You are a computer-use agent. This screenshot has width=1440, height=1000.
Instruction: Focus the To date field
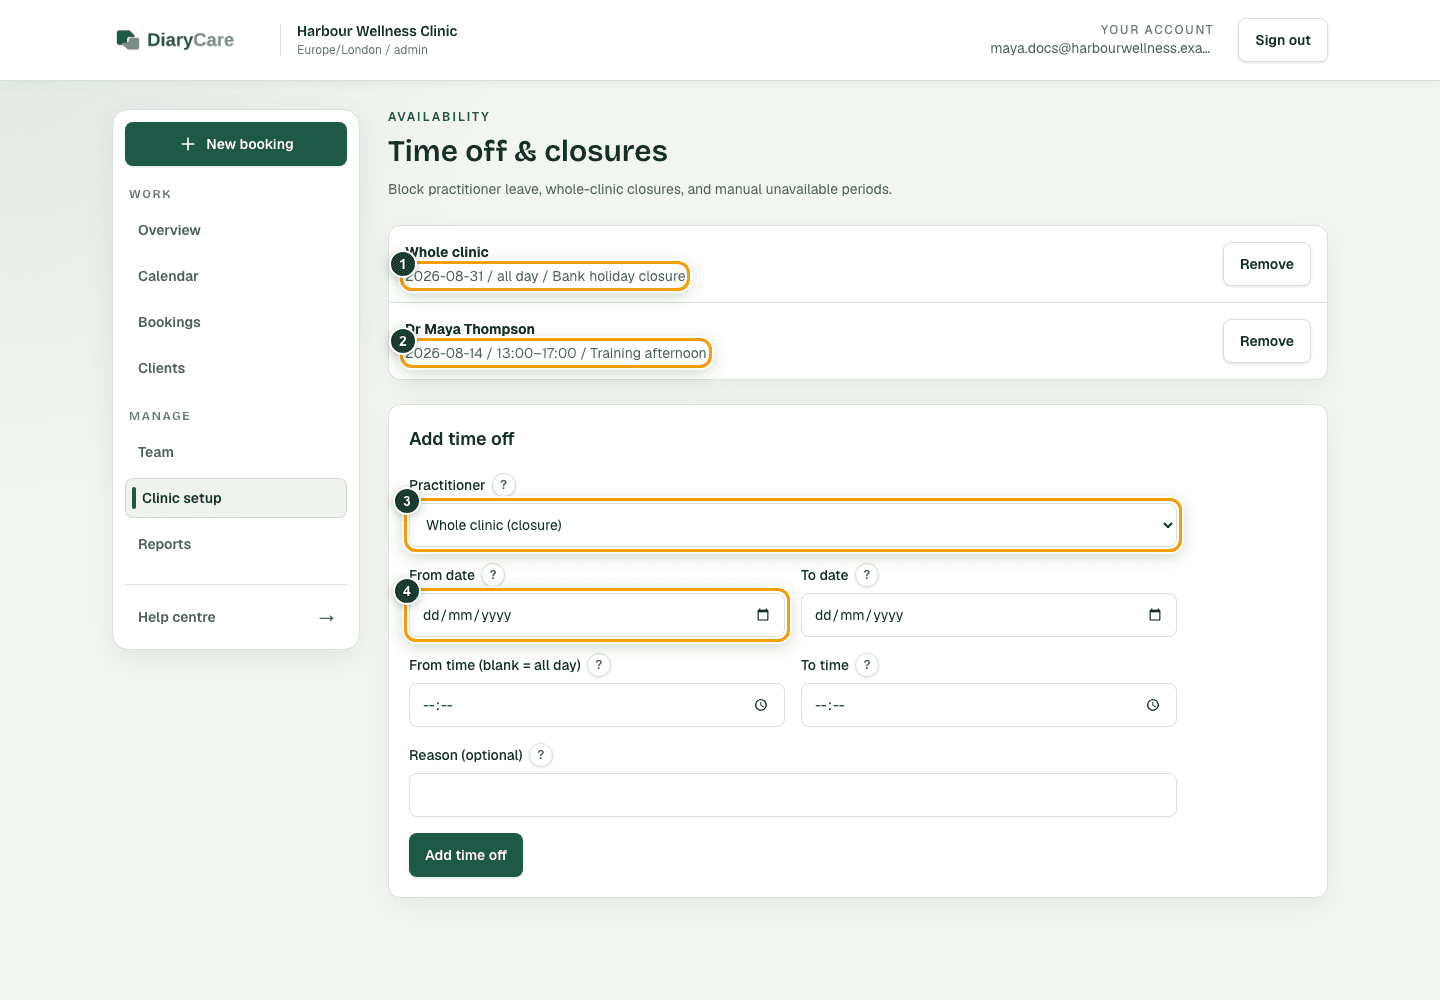coord(989,615)
